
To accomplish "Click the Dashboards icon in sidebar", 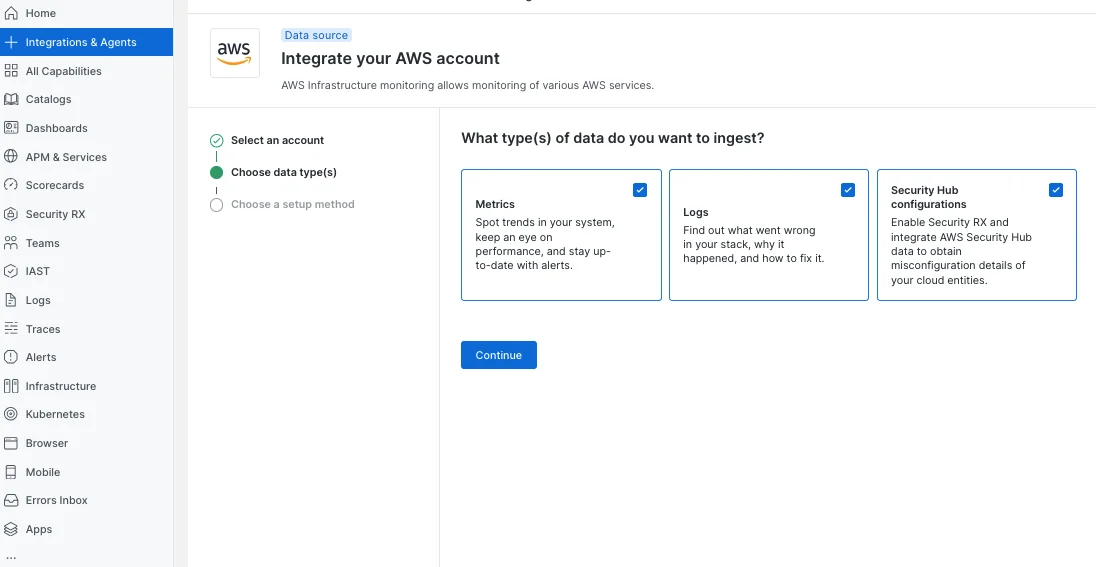I will pos(11,128).
